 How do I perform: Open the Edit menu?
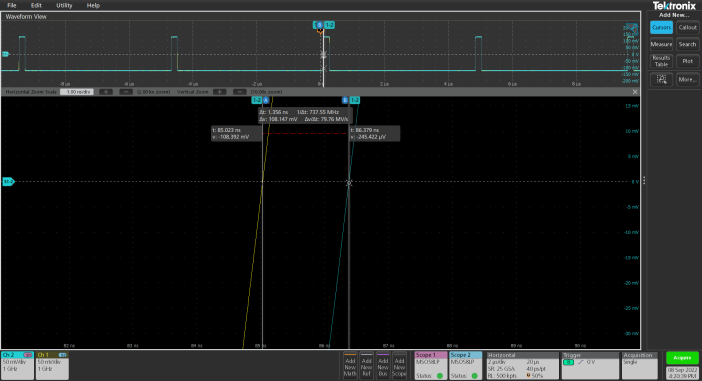click(36, 5)
